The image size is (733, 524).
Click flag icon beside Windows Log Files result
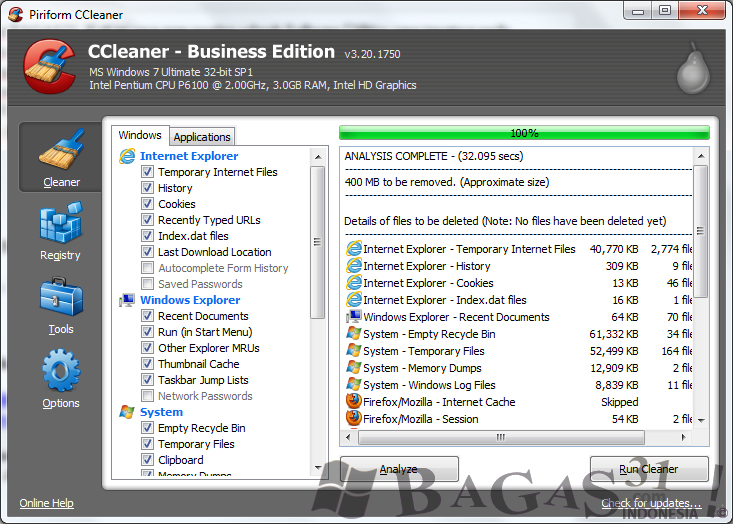click(x=354, y=385)
